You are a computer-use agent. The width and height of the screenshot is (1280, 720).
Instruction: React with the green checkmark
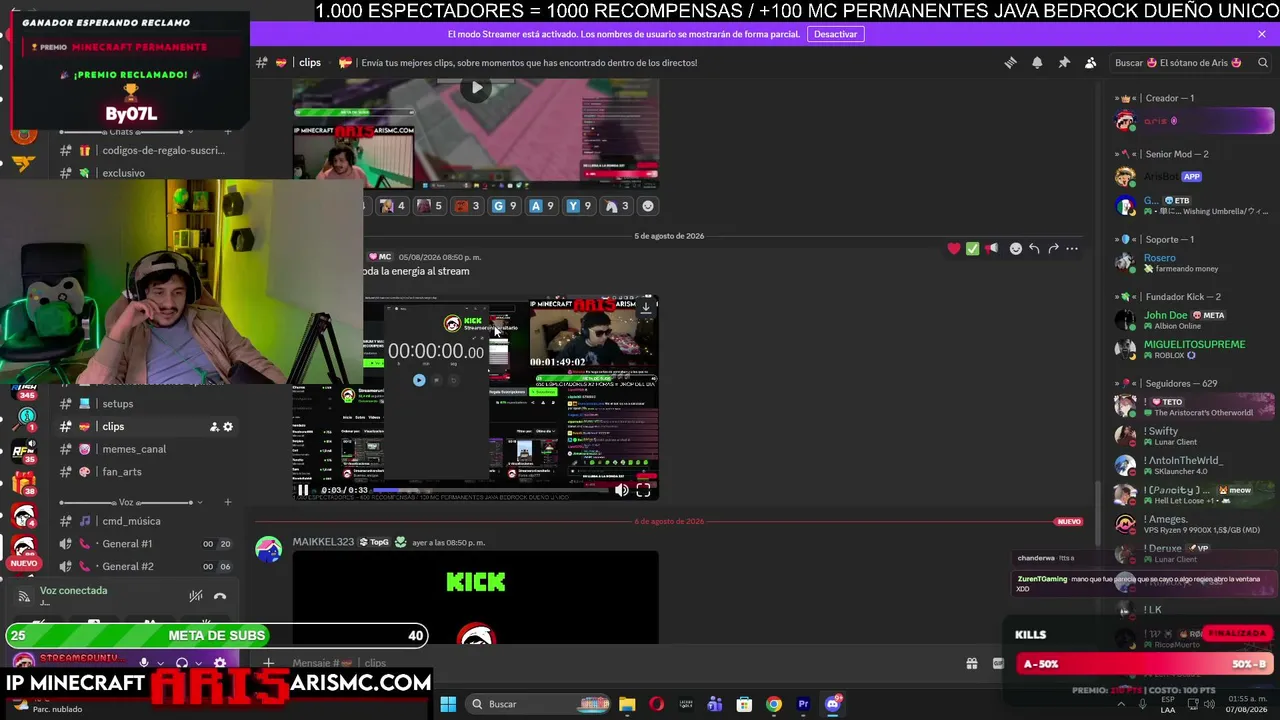972,248
